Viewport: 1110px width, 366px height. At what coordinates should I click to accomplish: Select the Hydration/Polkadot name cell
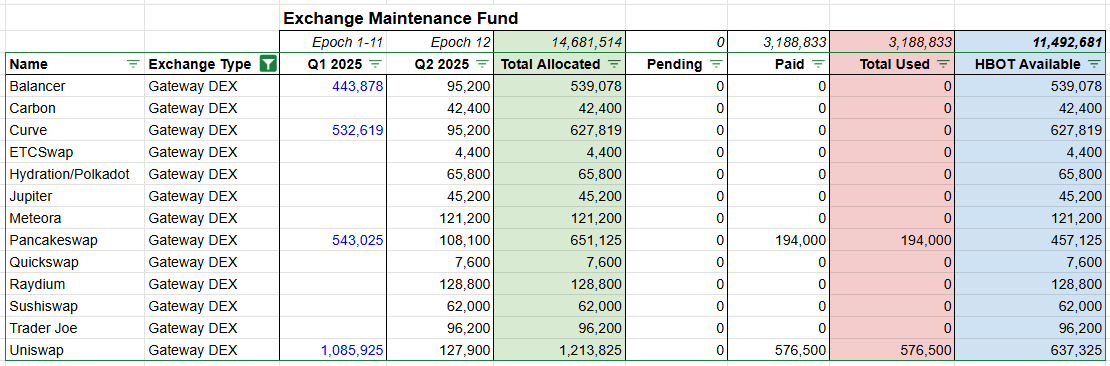[74, 174]
